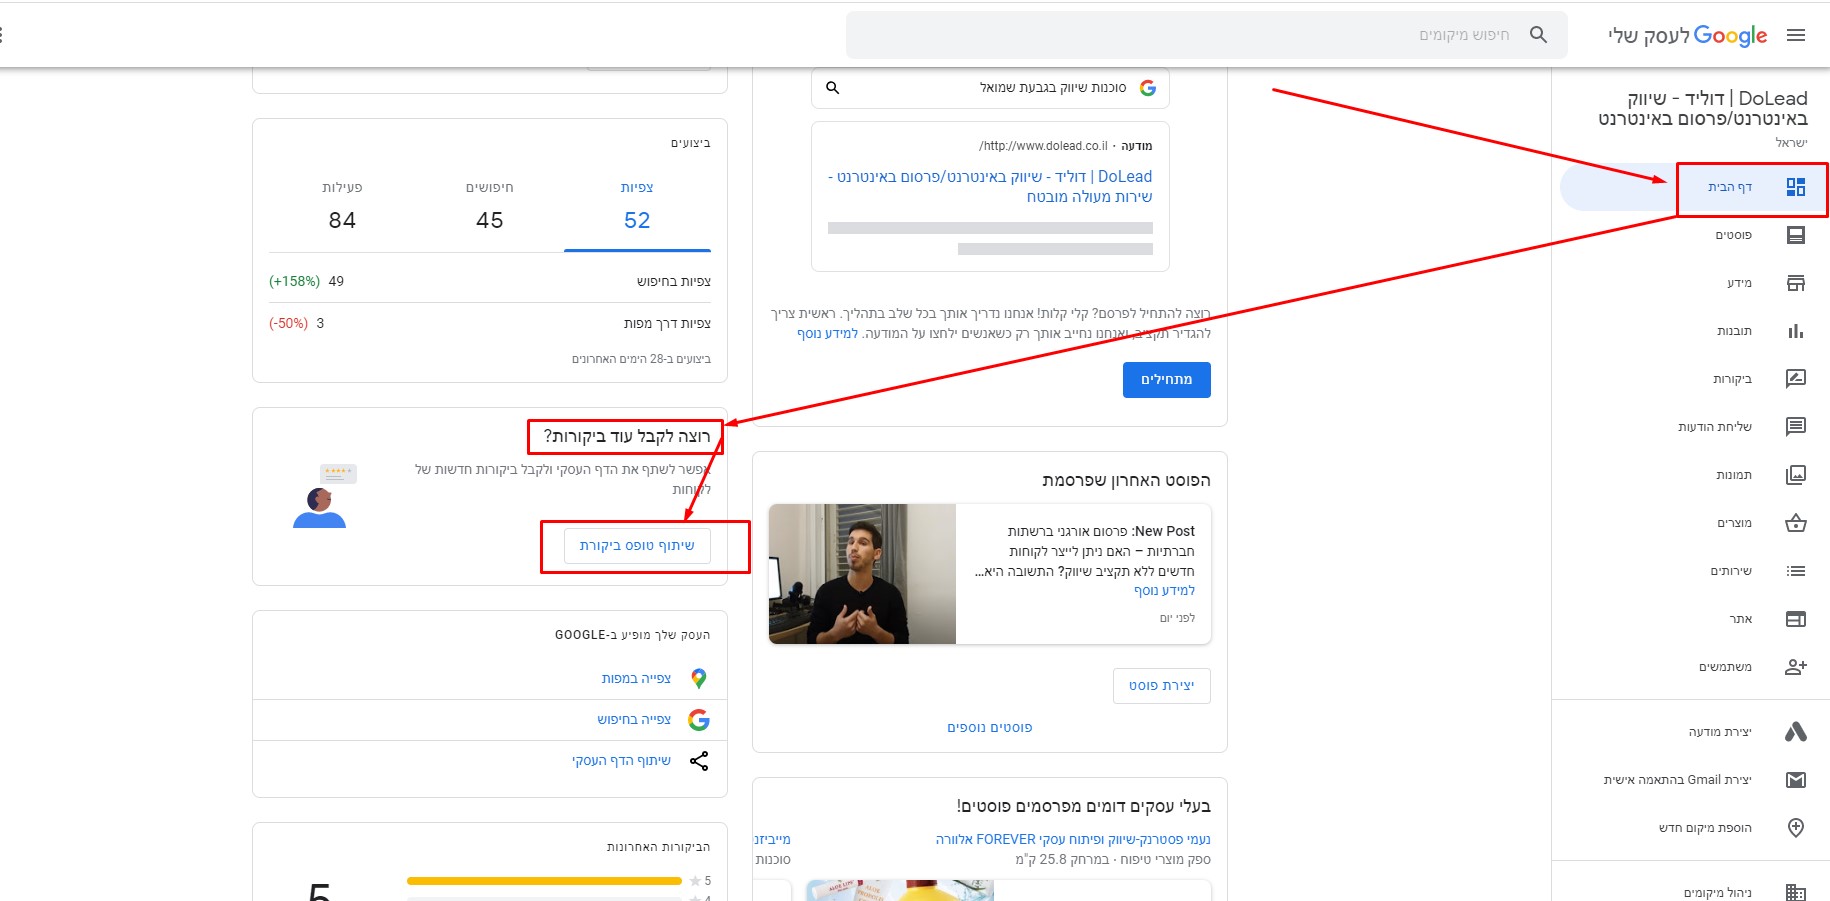The width and height of the screenshot is (1830, 901).
Task: Click the add location pin icon
Action: [1796, 828]
